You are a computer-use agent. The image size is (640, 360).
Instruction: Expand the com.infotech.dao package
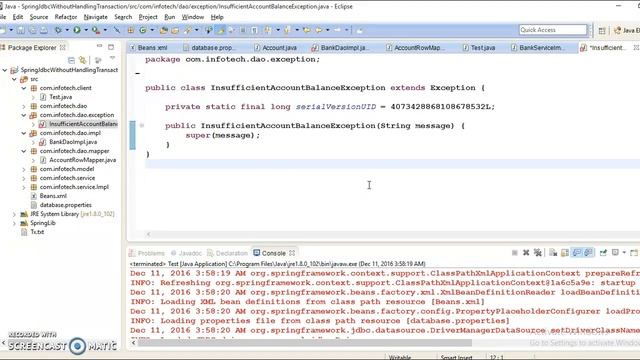[24, 106]
